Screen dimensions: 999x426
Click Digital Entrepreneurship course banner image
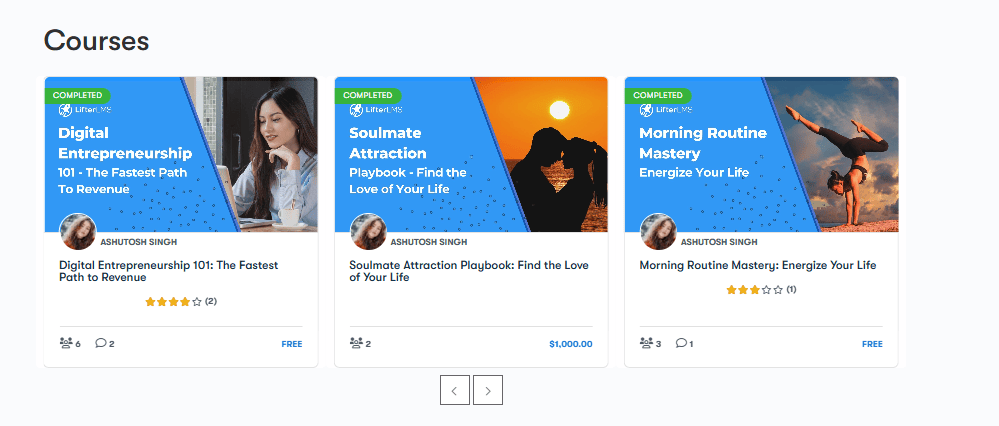(x=181, y=155)
